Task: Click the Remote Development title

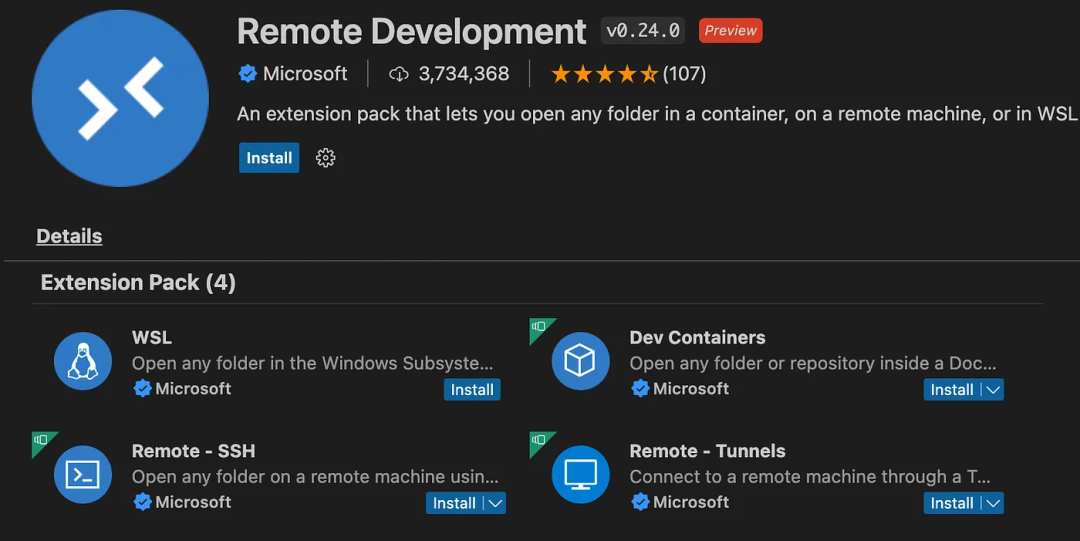Action: pos(411,31)
